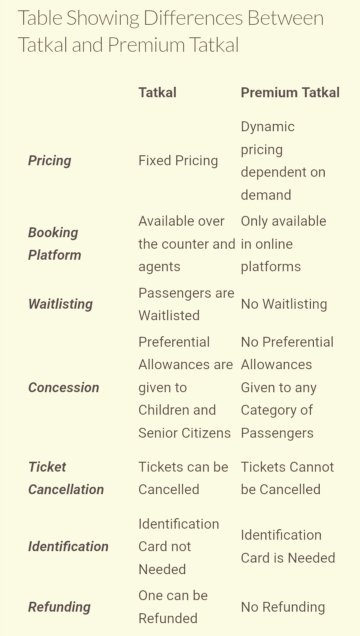Click the Fixed Pricing cell

178,161
